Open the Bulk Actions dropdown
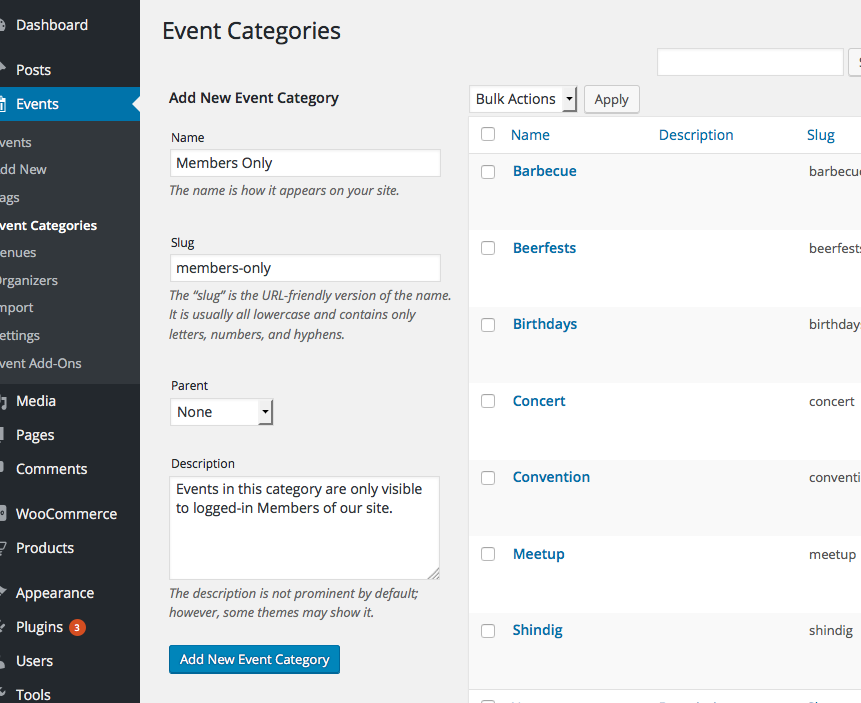861x703 pixels. coord(523,99)
